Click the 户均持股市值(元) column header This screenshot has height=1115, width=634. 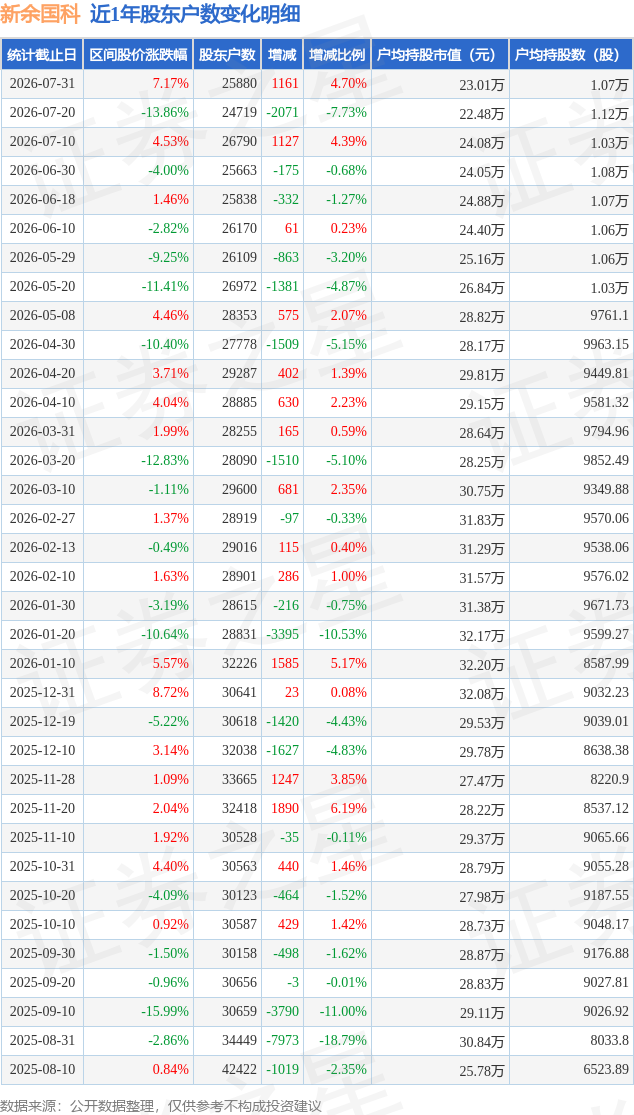tap(440, 55)
